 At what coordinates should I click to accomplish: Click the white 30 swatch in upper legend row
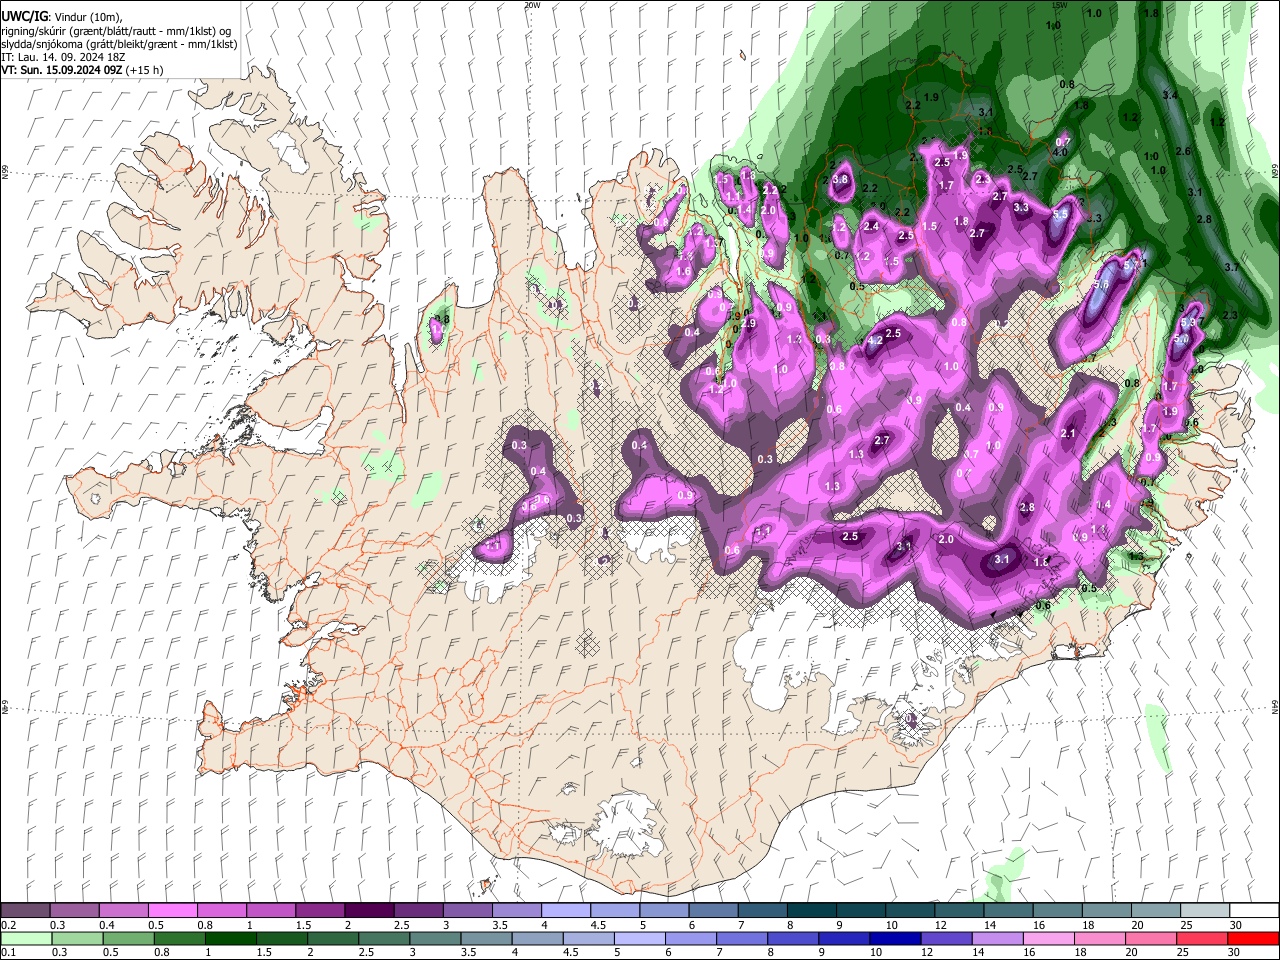[1252, 910]
